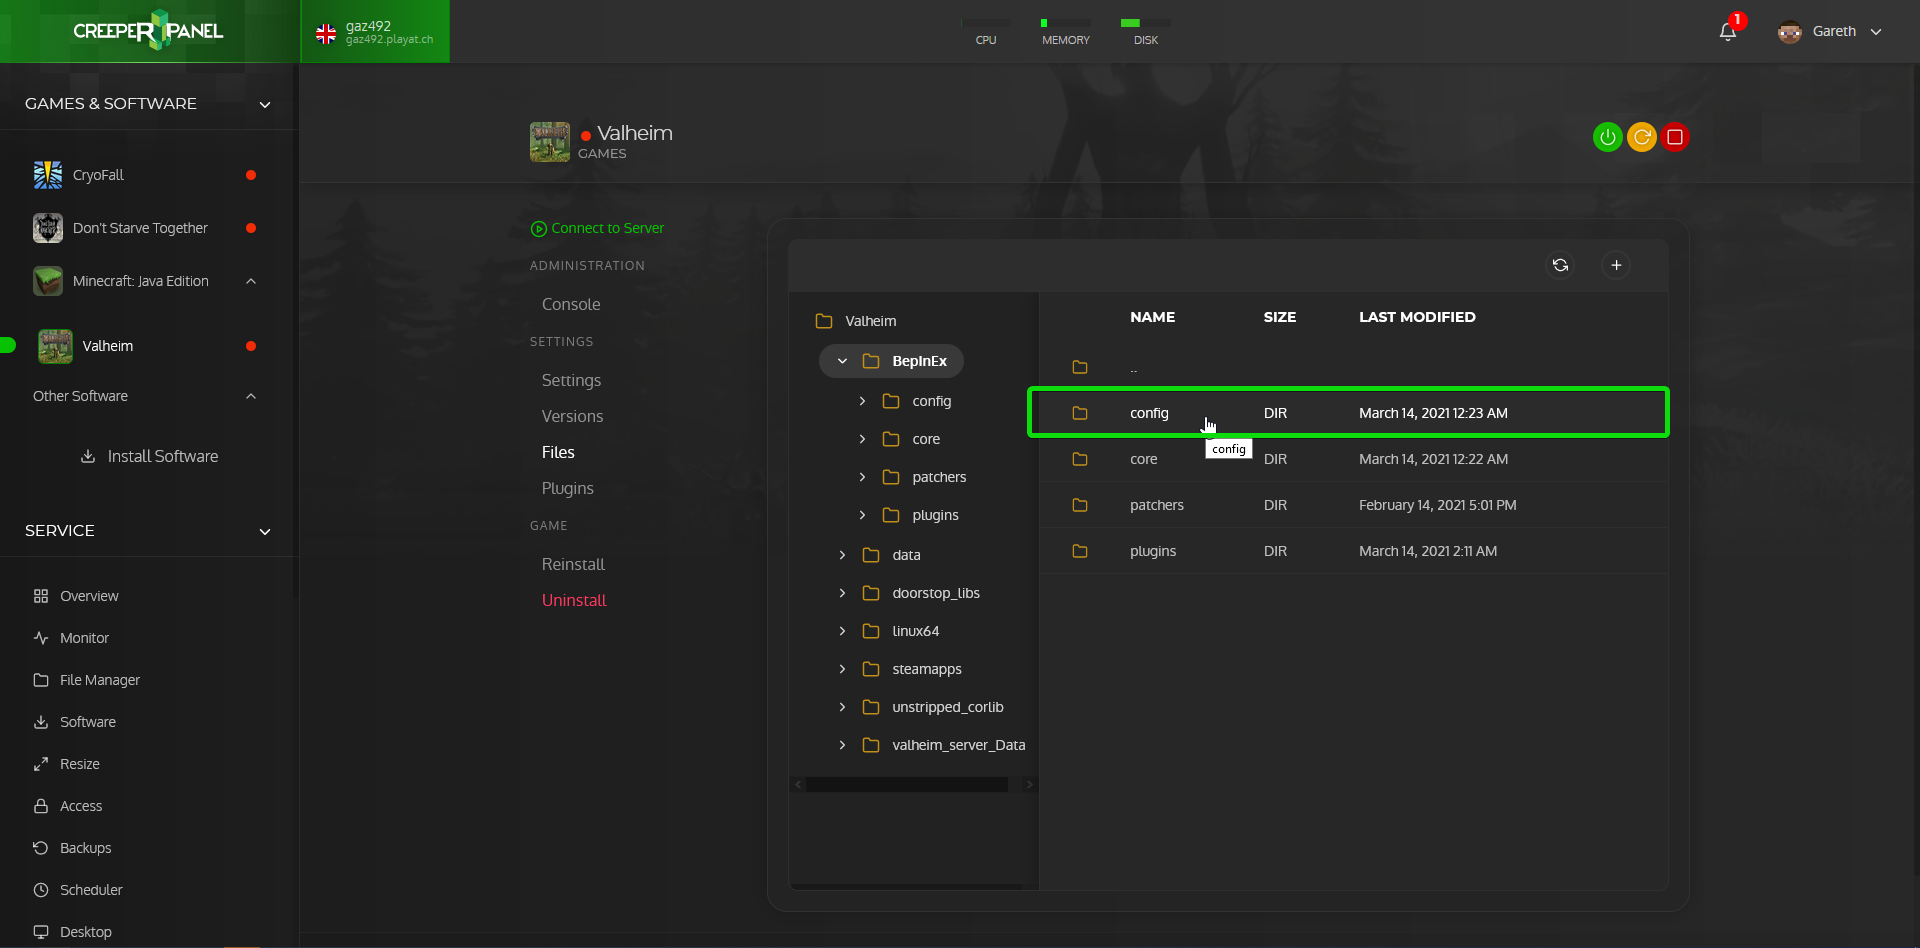Expand the config tree folder
This screenshot has height=948, width=1920.
(x=863, y=401)
